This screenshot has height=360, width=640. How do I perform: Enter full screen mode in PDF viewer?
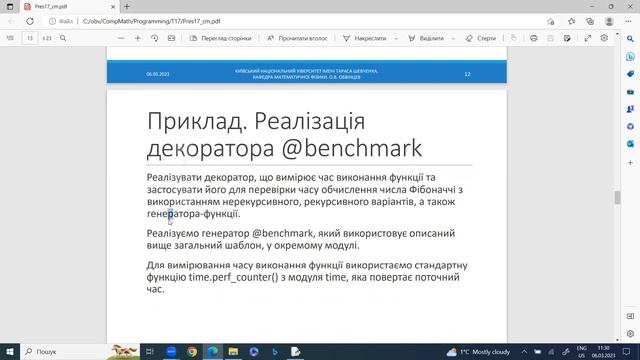coord(588,38)
